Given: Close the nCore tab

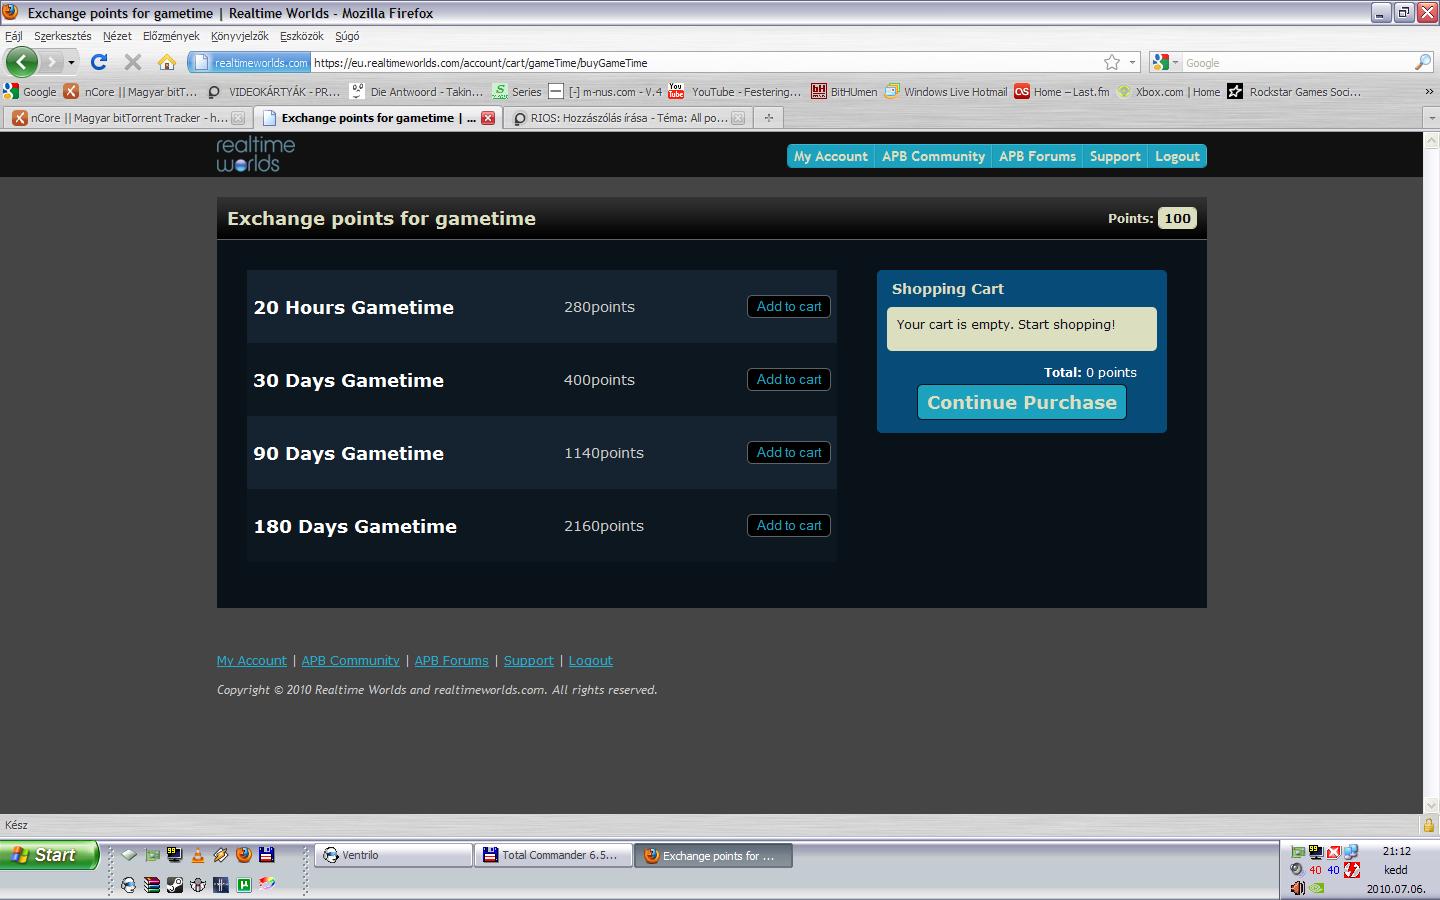Looking at the screenshot, I should coord(238,118).
